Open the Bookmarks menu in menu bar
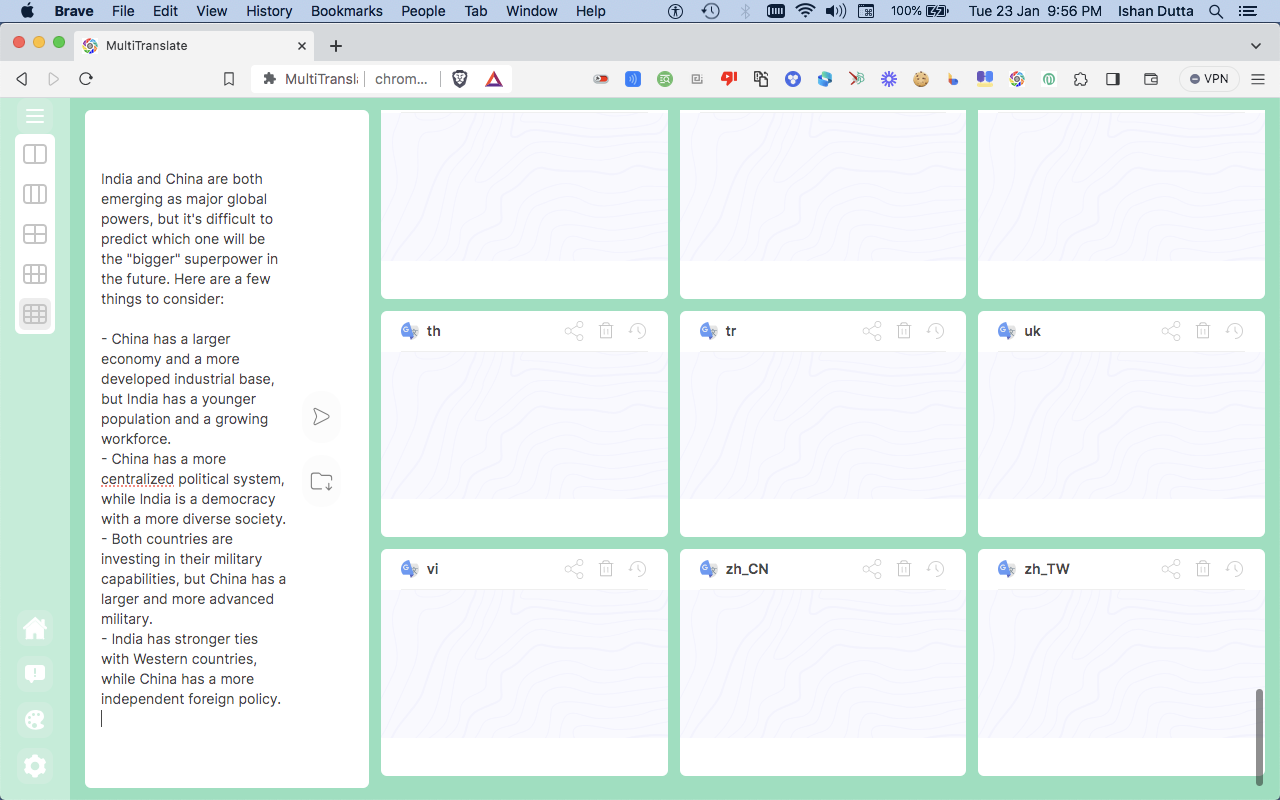The height and width of the screenshot is (800, 1280). click(x=346, y=11)
